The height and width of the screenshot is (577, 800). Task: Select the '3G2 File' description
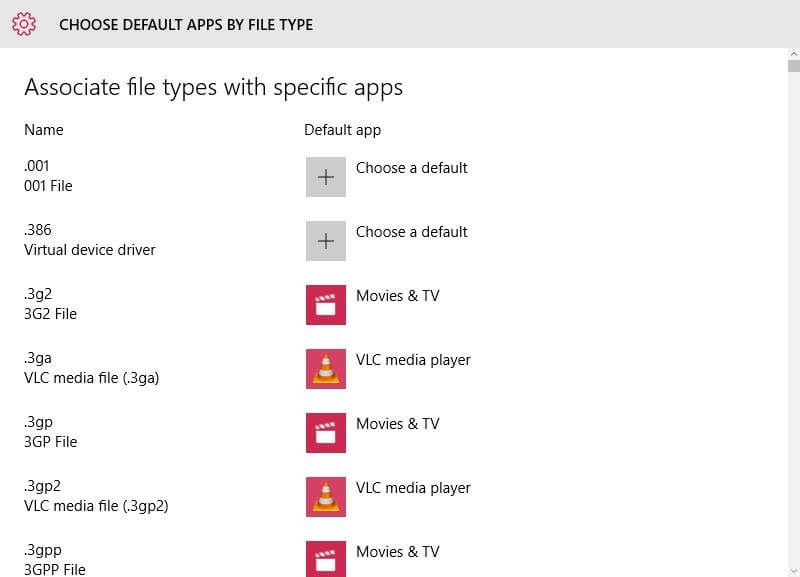[51, 314]
